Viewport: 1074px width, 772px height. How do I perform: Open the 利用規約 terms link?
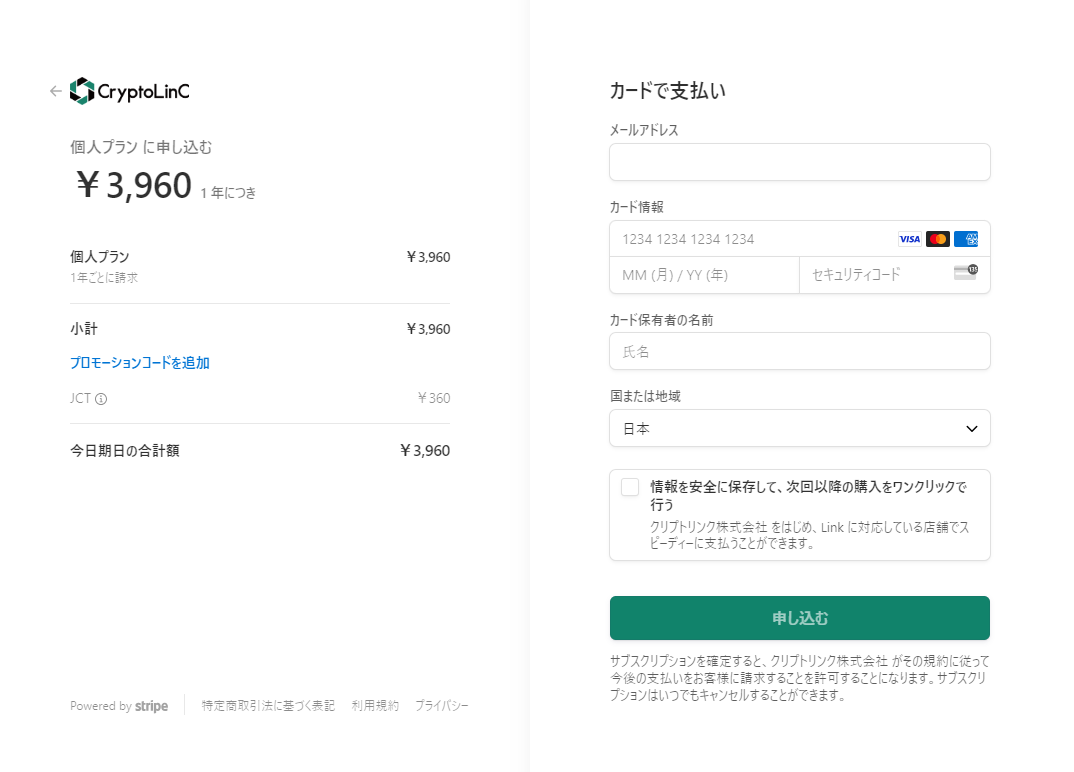[375, 706]
